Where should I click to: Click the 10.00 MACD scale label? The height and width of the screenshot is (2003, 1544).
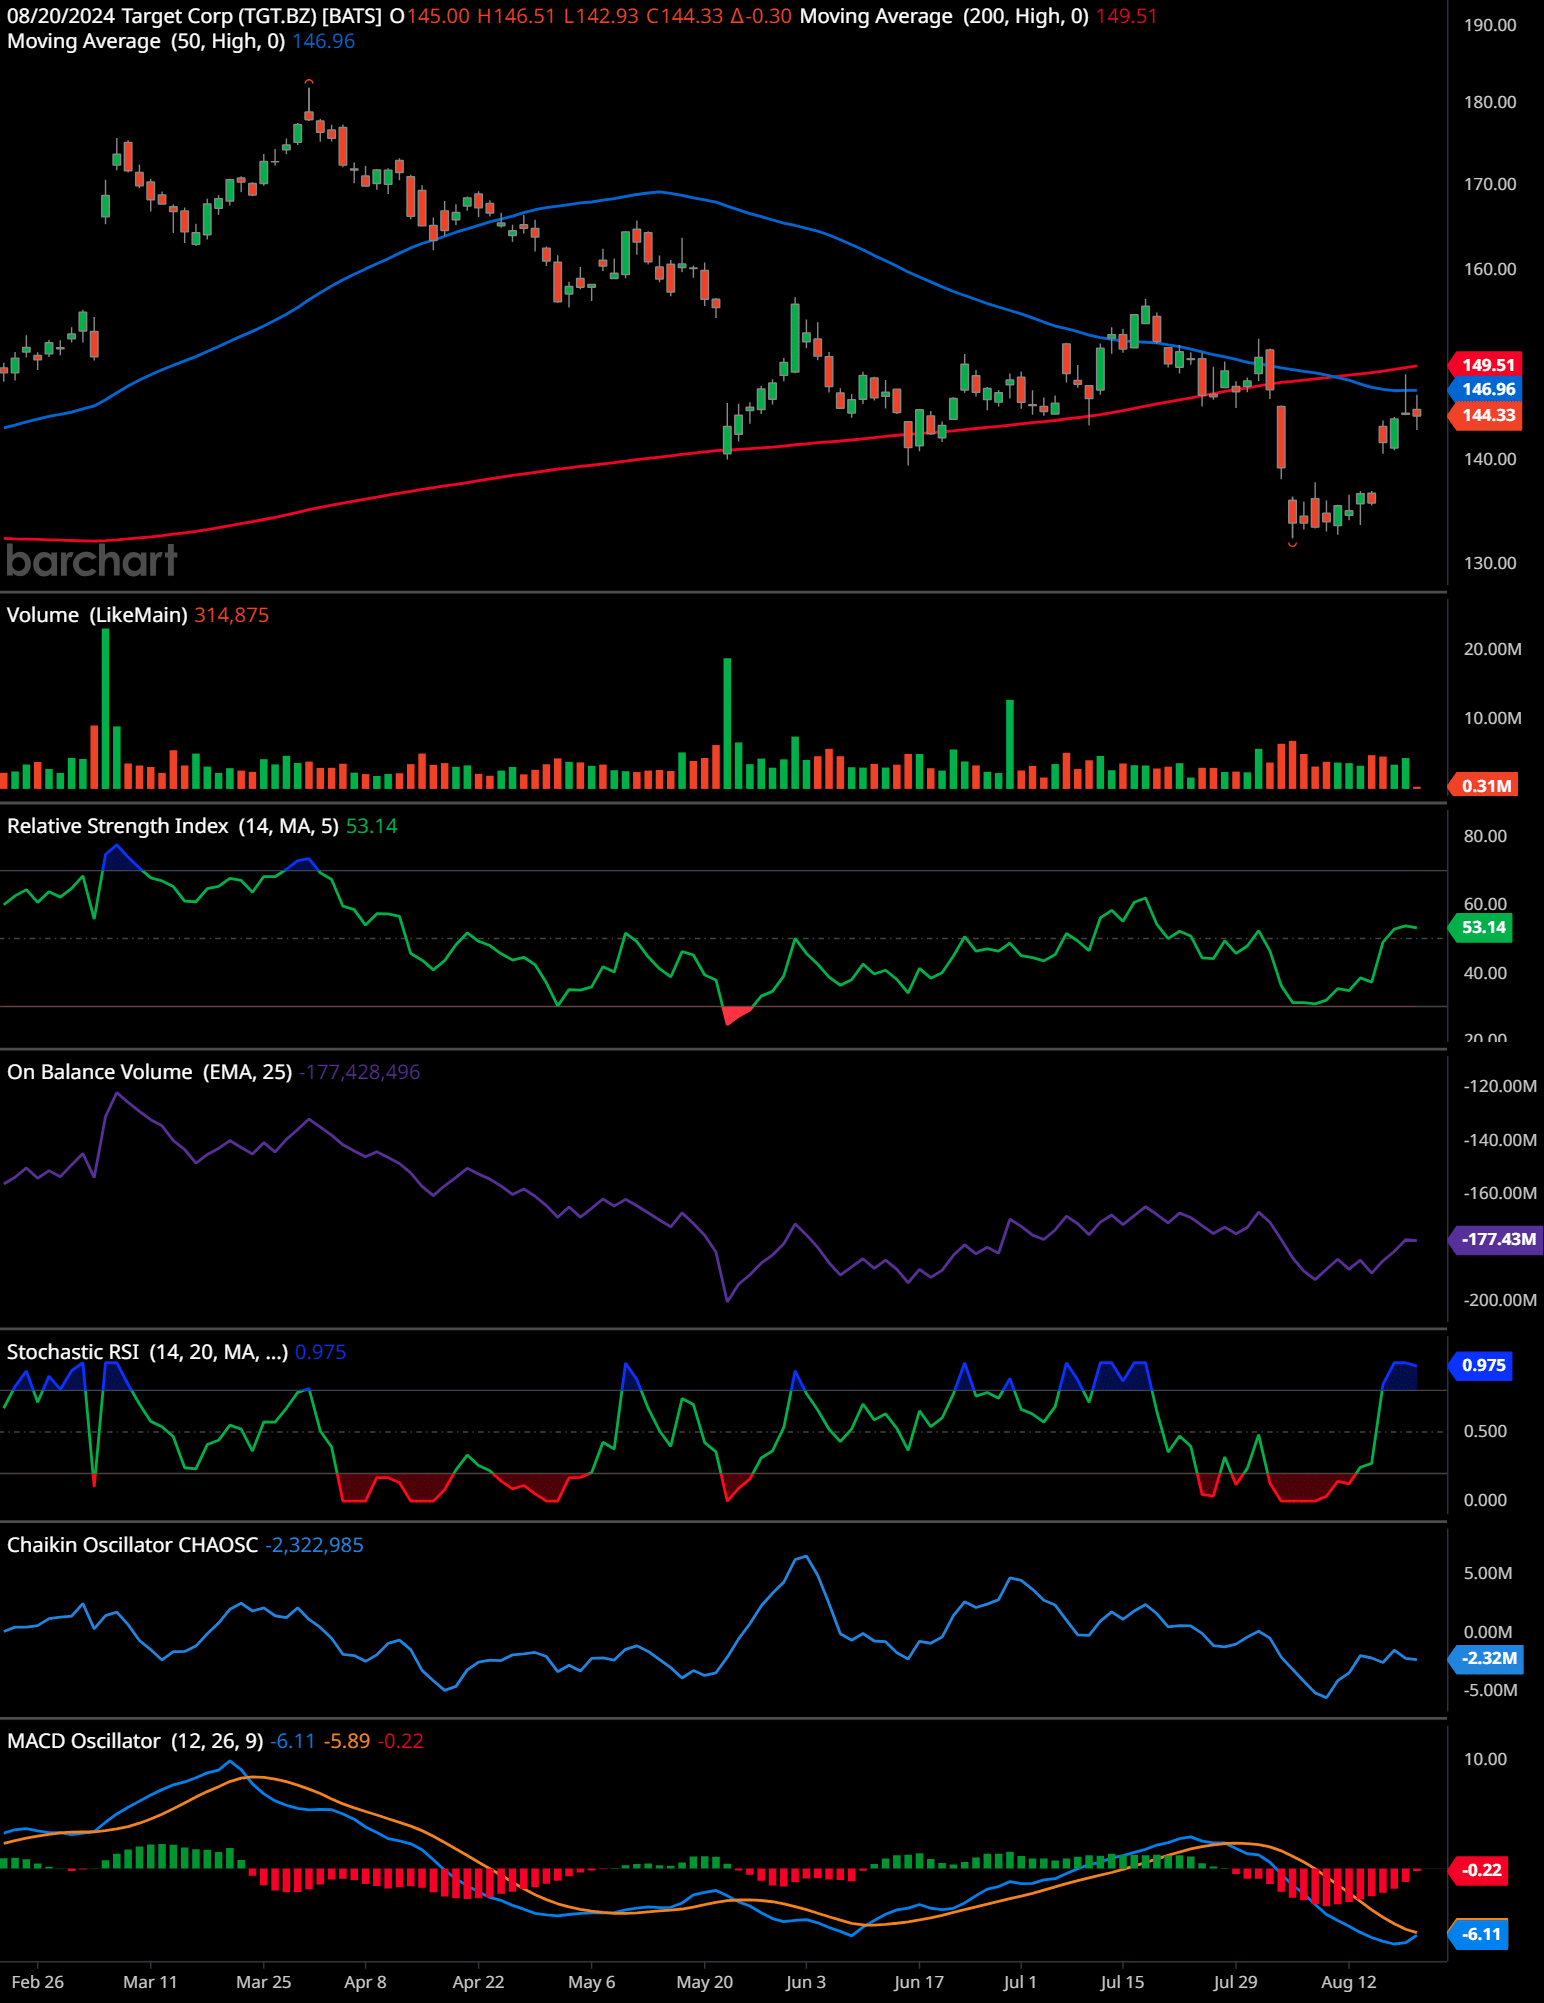pos(1485,1759)
